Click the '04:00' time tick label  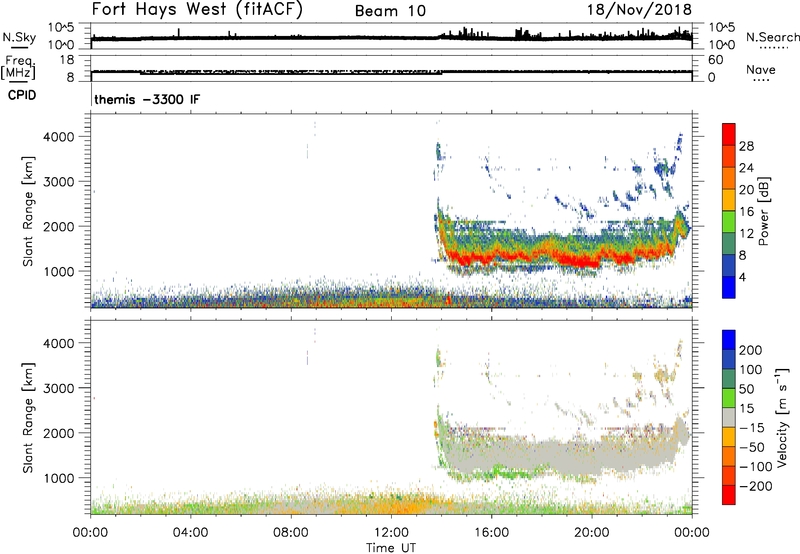coord(190,533)
